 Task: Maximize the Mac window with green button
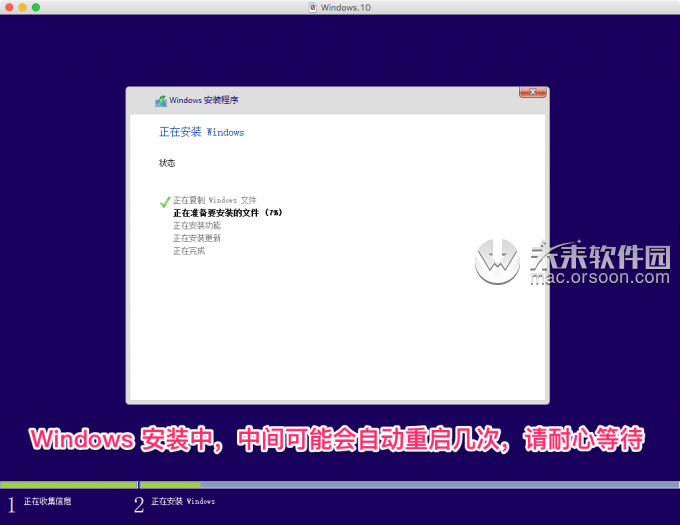[x=36, y=7]
